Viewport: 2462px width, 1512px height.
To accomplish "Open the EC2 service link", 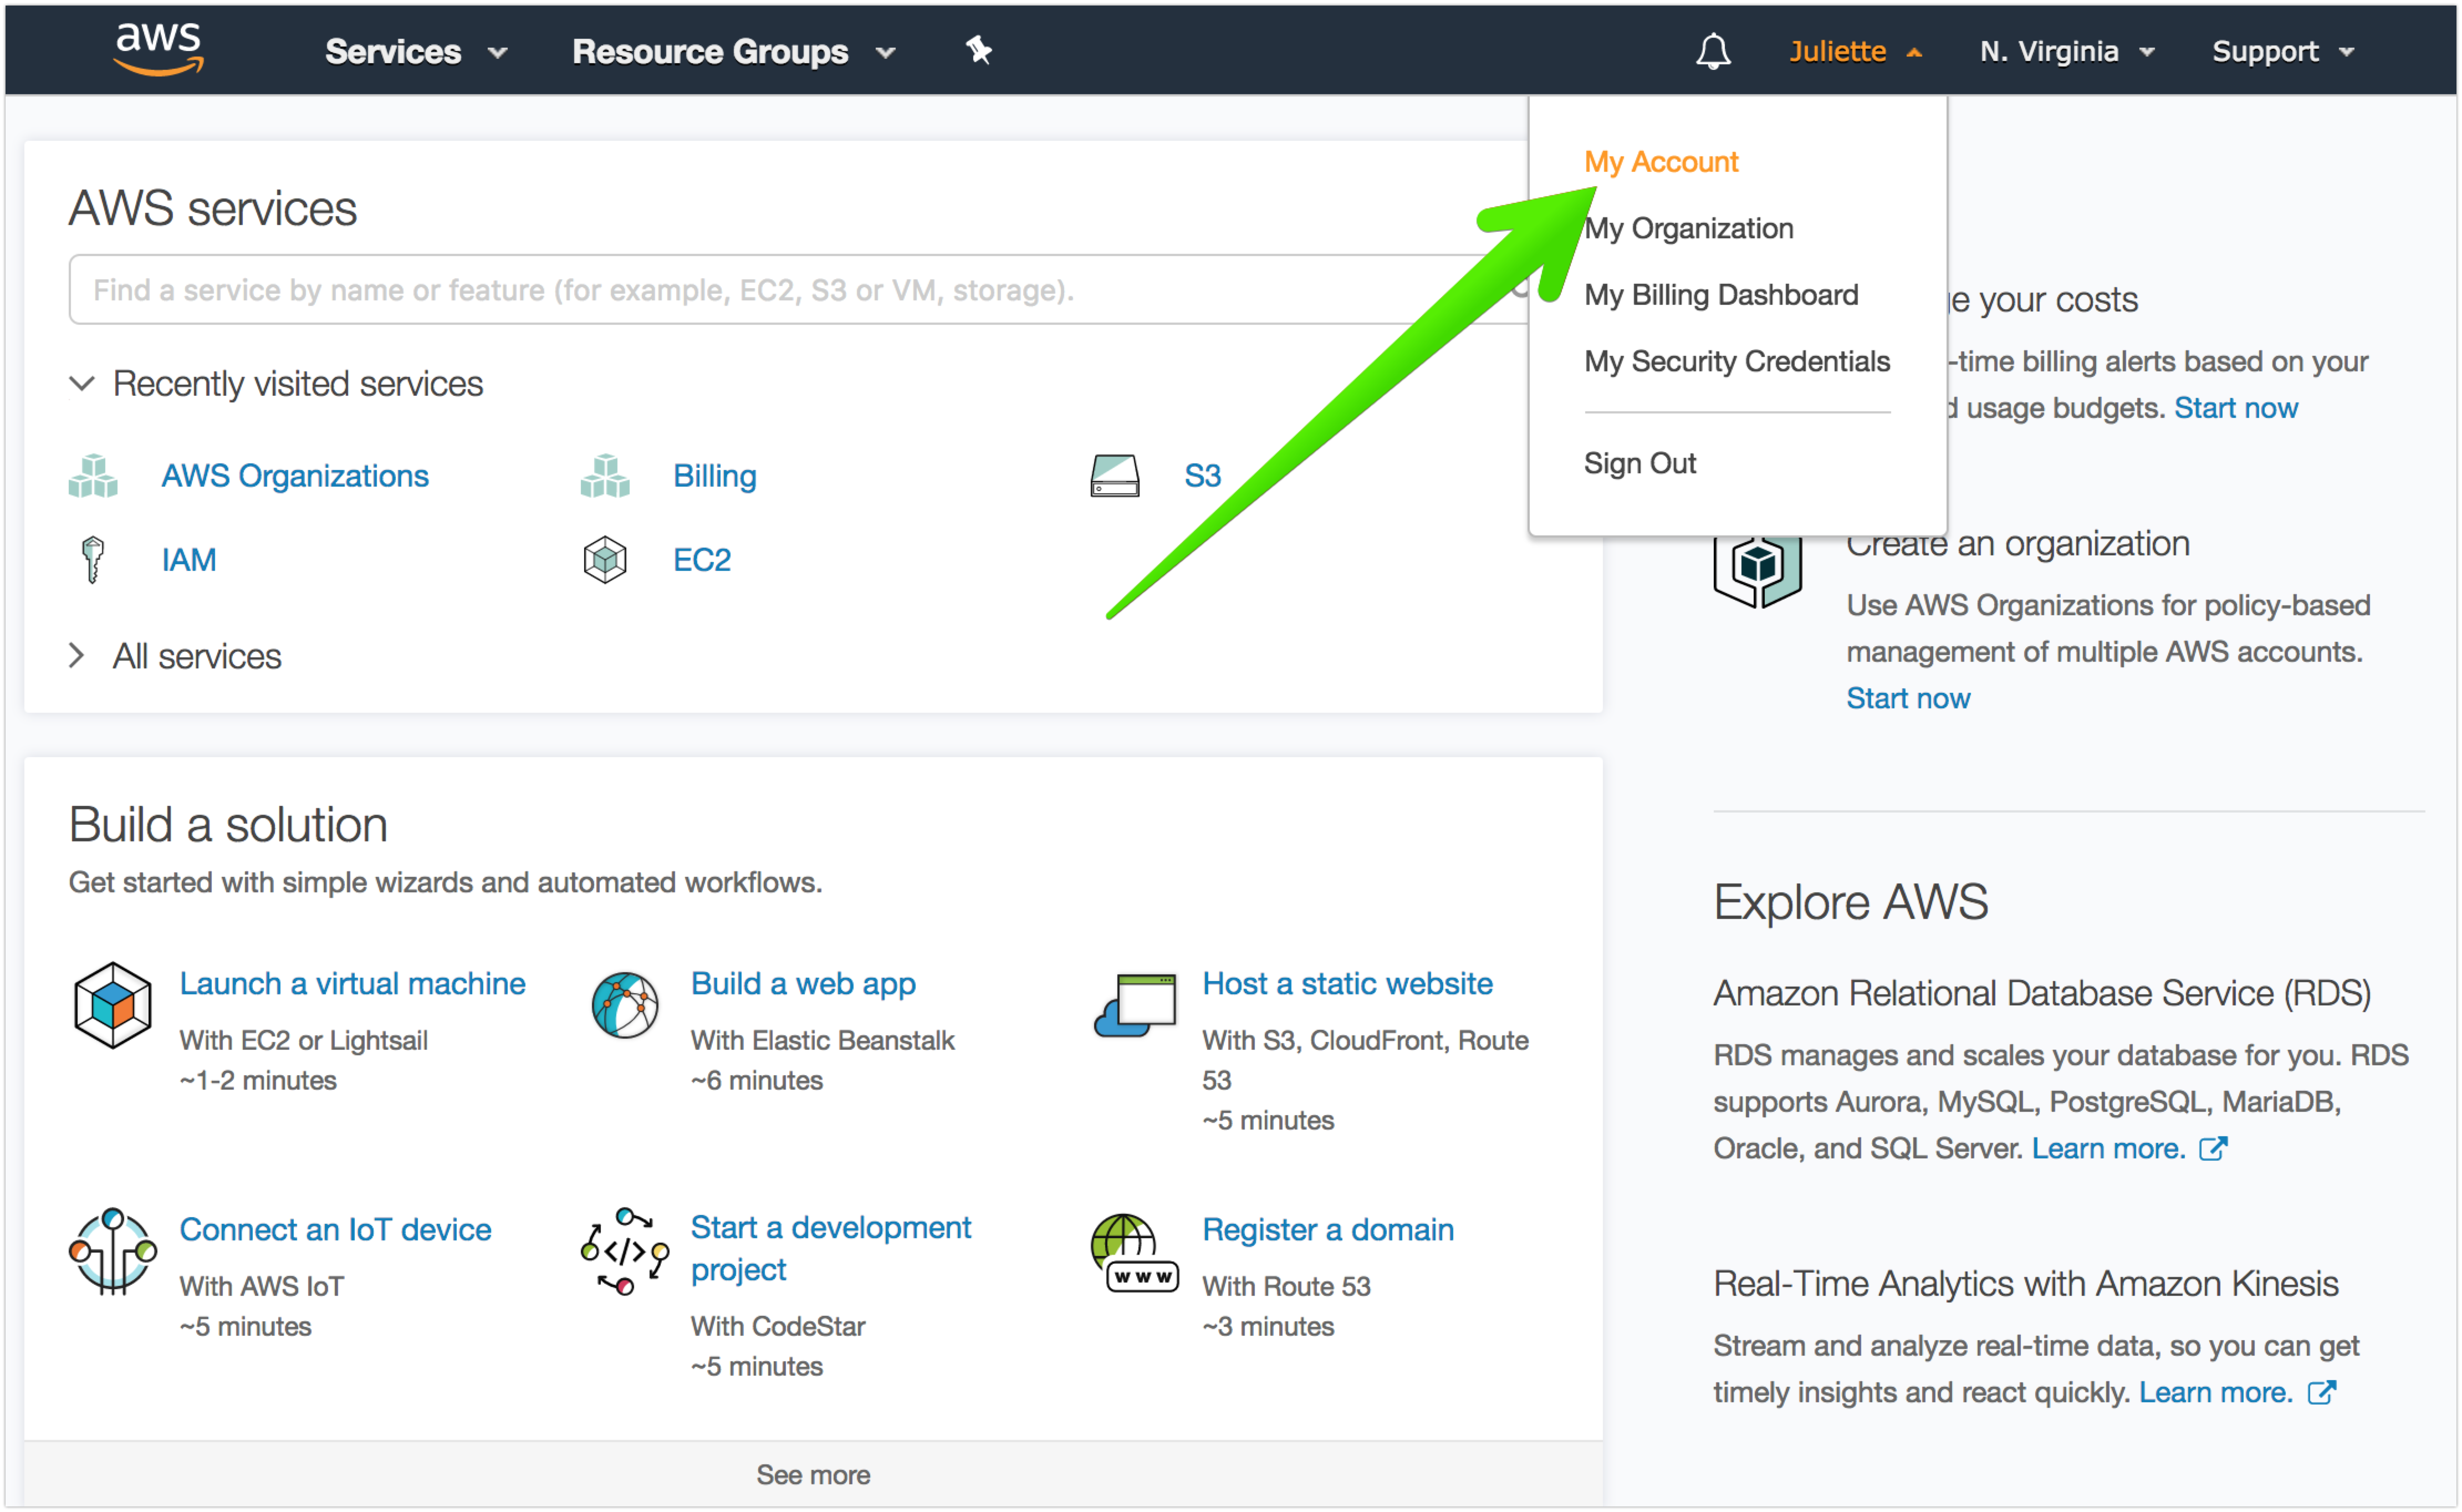I will pyautogui.click(x=701, y=560).
